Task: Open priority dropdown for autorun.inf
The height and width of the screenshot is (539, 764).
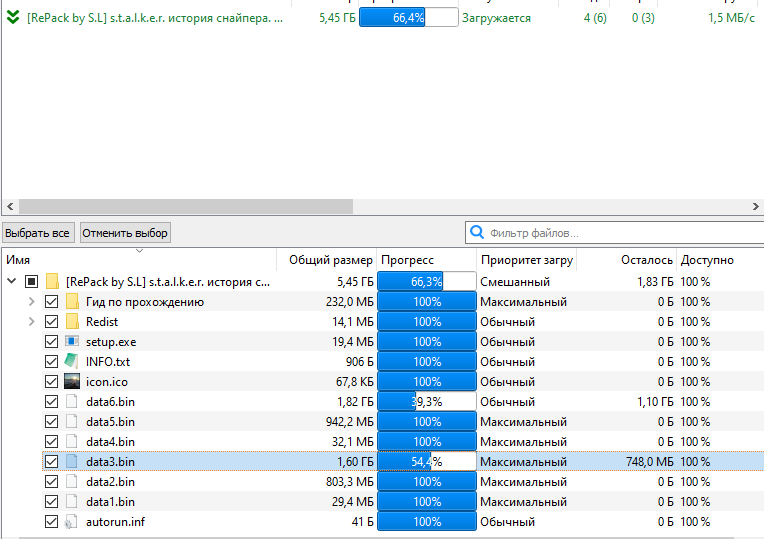Action: pos(507,521)
